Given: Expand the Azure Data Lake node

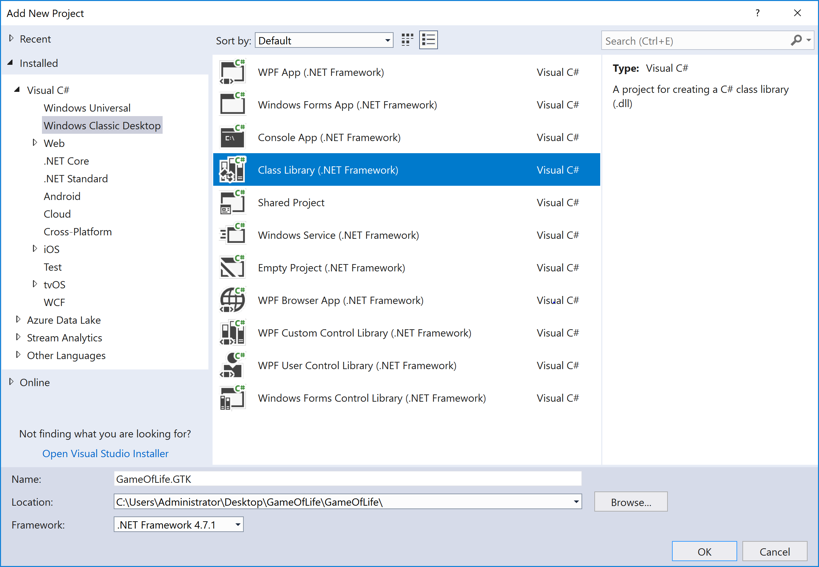Looking at the screenshot, I should point(18,320).
